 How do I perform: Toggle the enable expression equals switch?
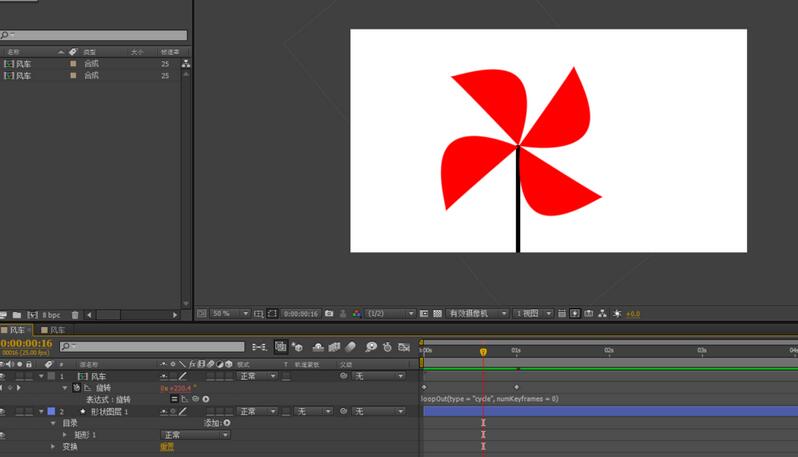(173, 399)
